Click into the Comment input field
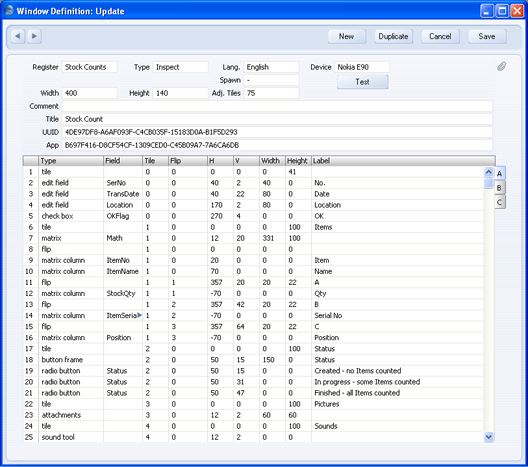The height and width of the screenshot is (467, 528). (x=277, y=106)
